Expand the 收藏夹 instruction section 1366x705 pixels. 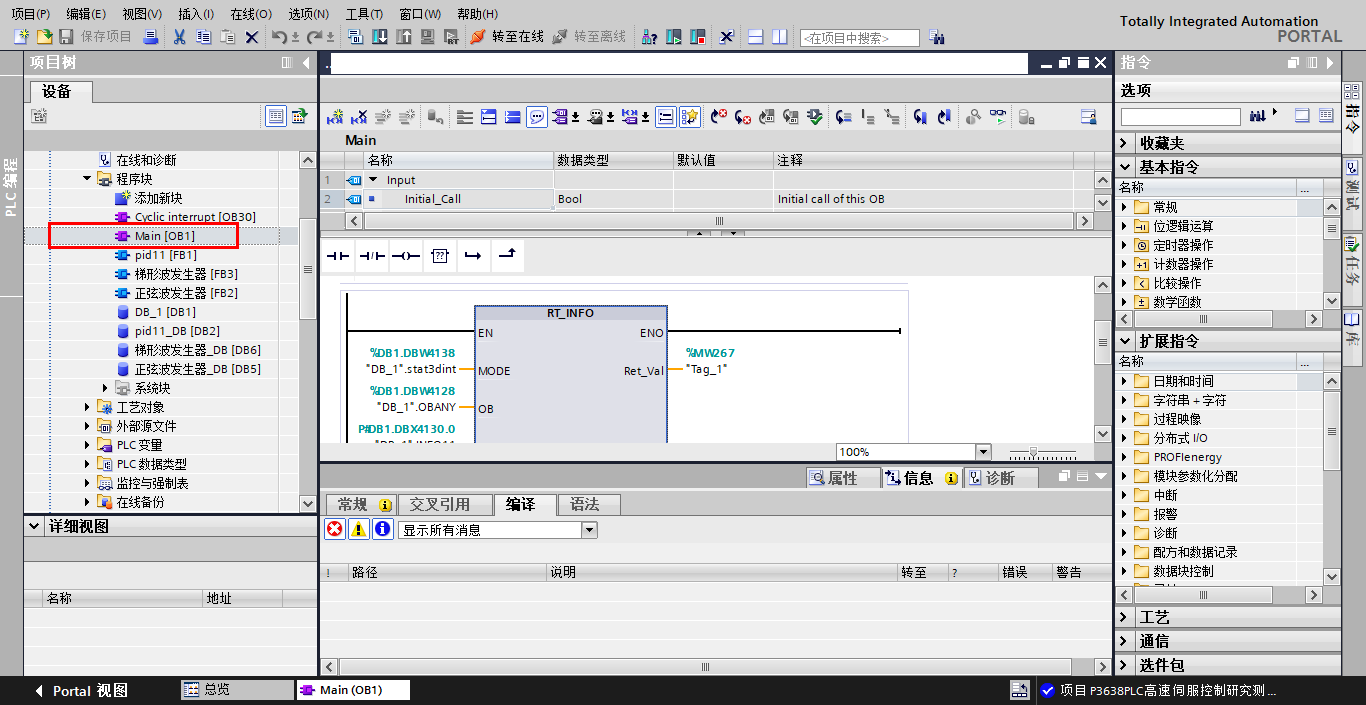point(1125,143)
